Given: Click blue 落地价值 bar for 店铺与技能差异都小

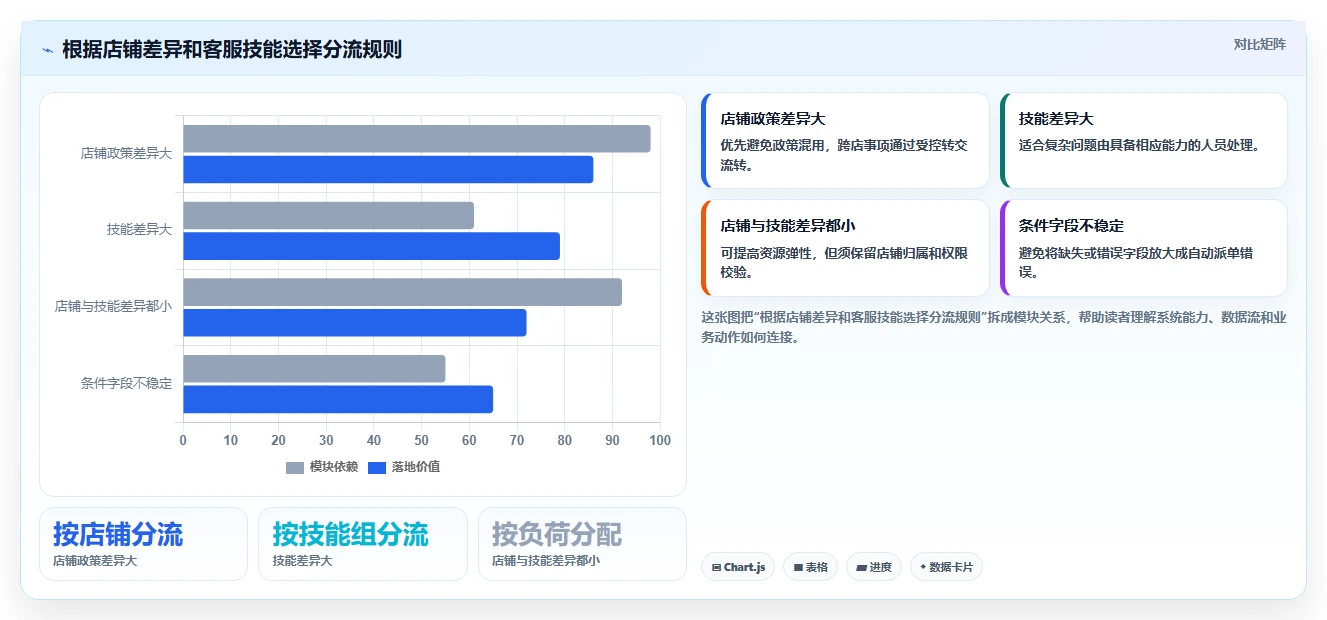Looking at the screenshot, I should point(355,323).
